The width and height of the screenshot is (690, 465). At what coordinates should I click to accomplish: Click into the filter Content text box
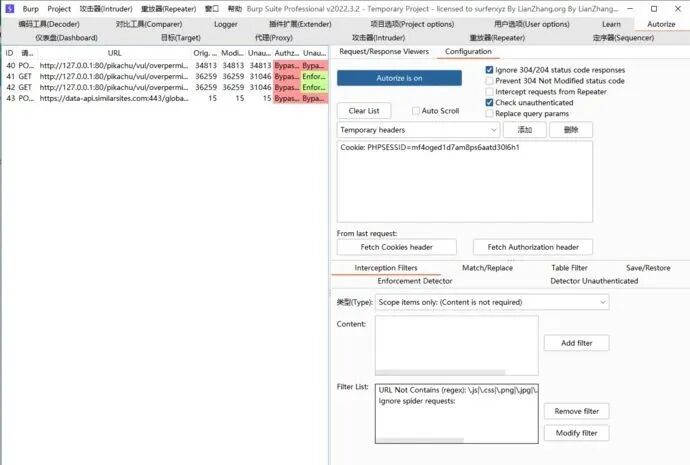pyautogui.click(x=456, y=343)
